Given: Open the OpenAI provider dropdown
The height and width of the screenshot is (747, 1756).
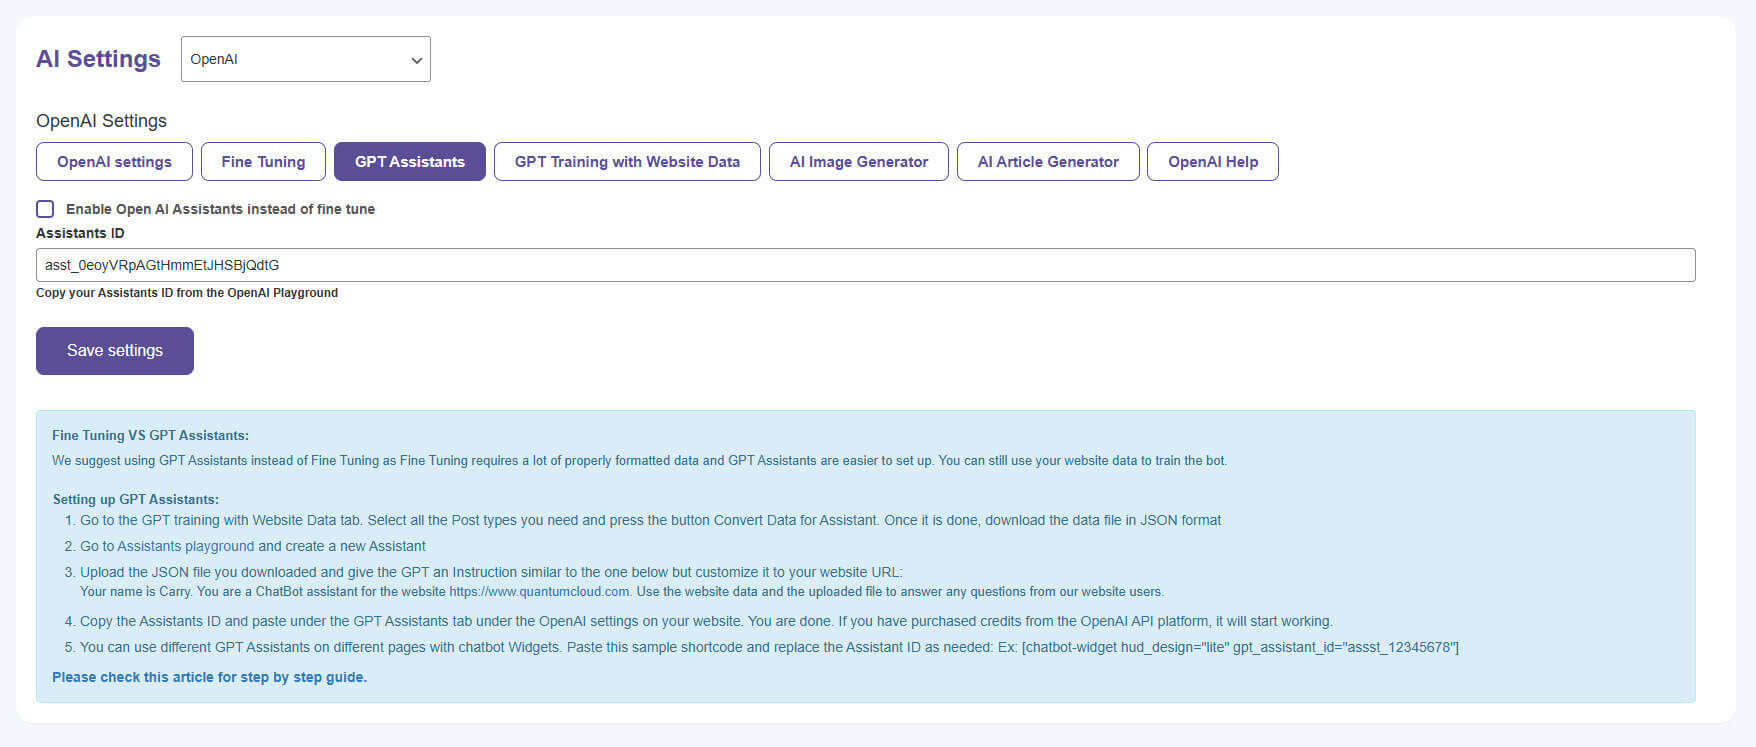Looking at the screenshot, I should pos(305,59).
